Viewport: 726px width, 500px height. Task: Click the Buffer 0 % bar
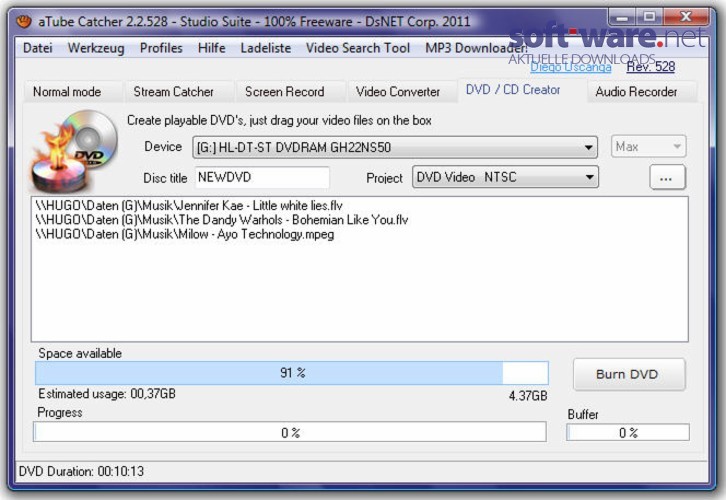click(628, 432)
